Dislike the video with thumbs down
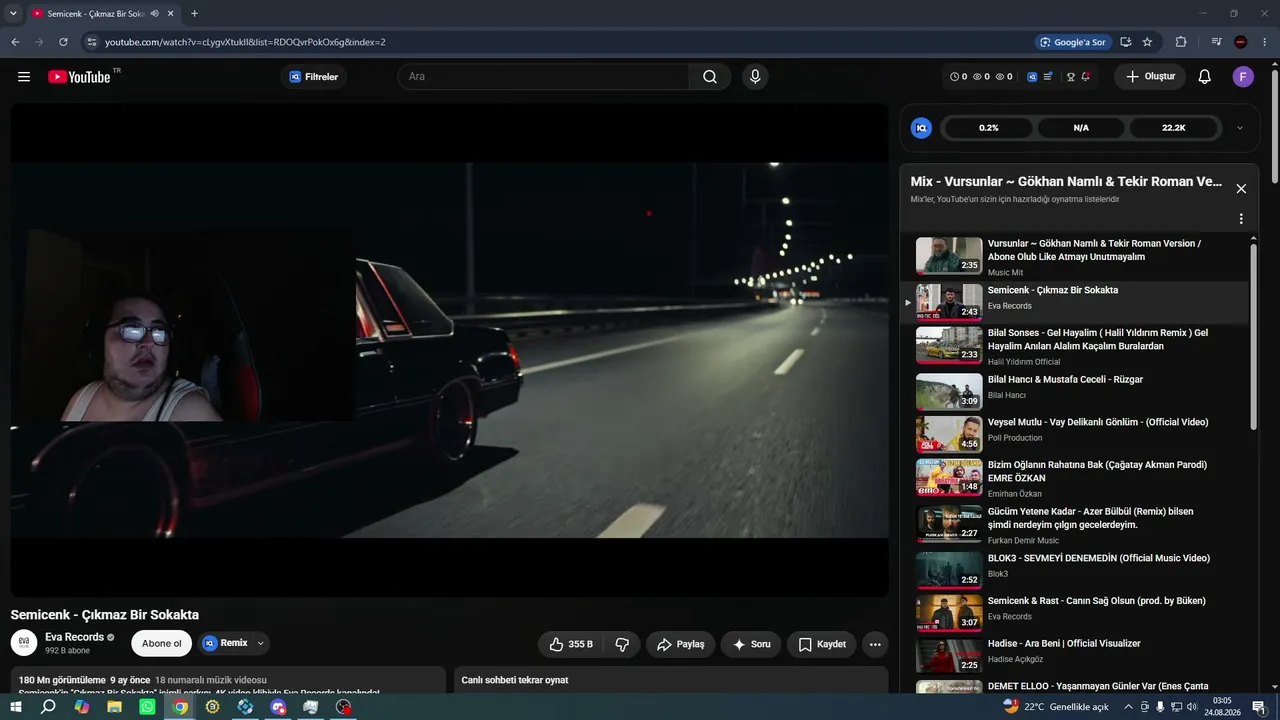Viewport: 1280px width, 720px height. pos(622,644)
